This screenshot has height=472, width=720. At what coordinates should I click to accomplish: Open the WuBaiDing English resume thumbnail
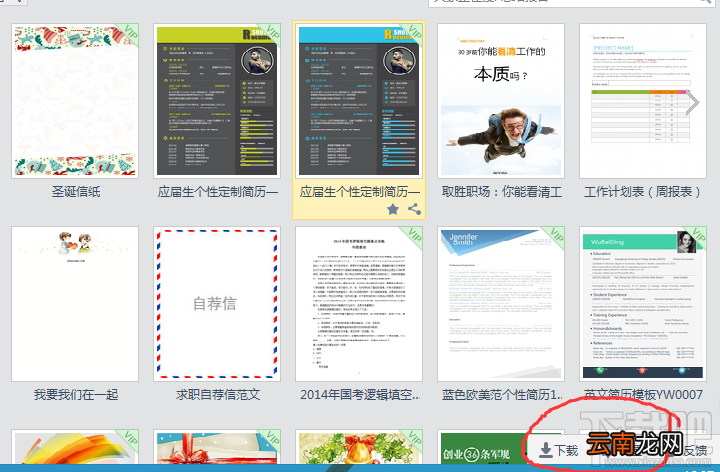click(643, 304)
